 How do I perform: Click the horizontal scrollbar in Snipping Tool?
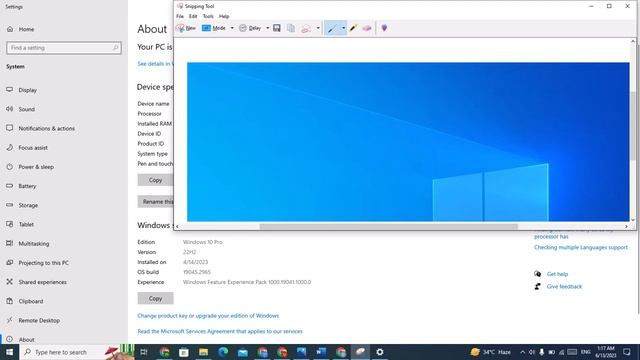[x=389, y=227]
